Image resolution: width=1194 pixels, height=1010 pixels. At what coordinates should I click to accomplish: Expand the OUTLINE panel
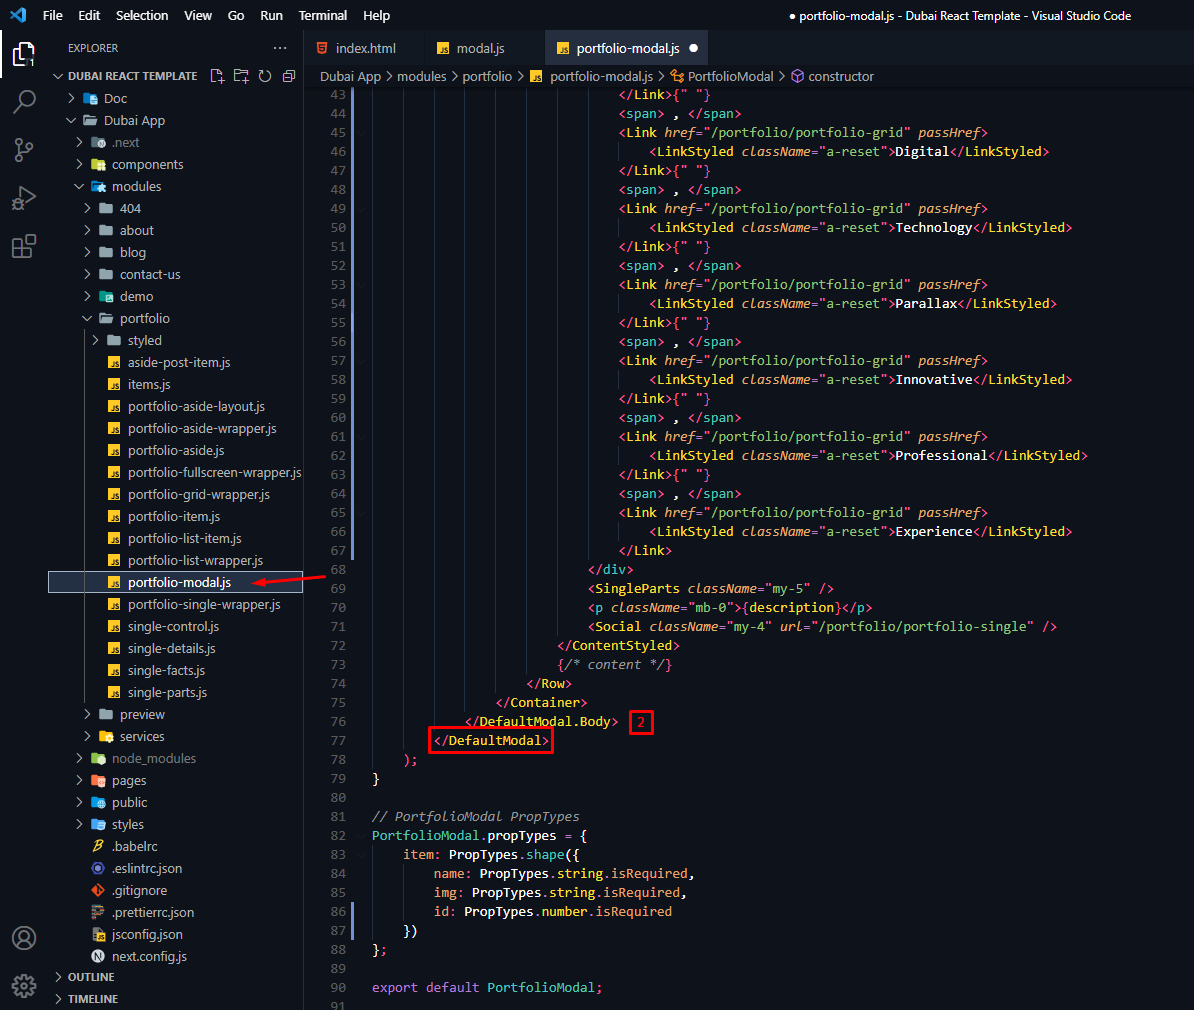[91, 977]
